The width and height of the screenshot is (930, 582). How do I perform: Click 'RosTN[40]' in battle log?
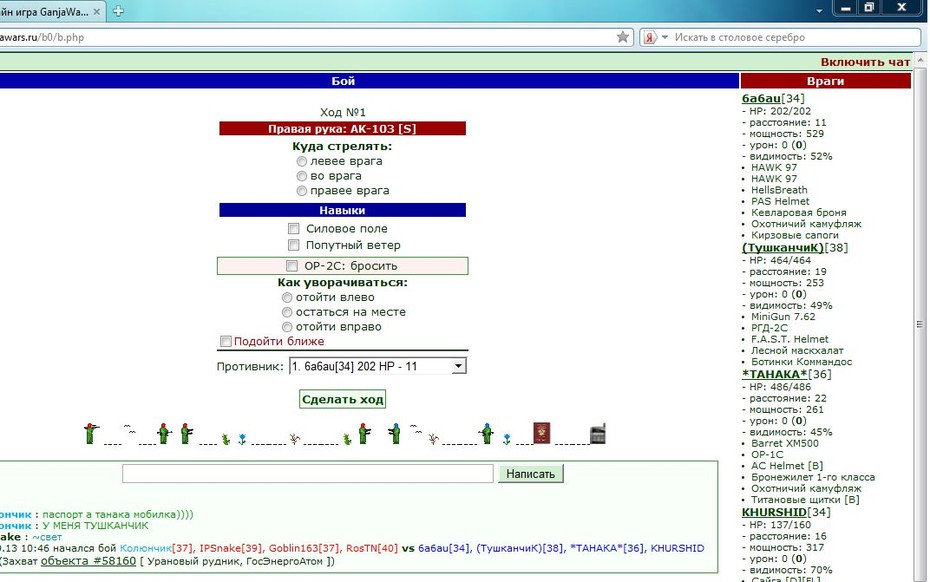[x=372, y=548]
